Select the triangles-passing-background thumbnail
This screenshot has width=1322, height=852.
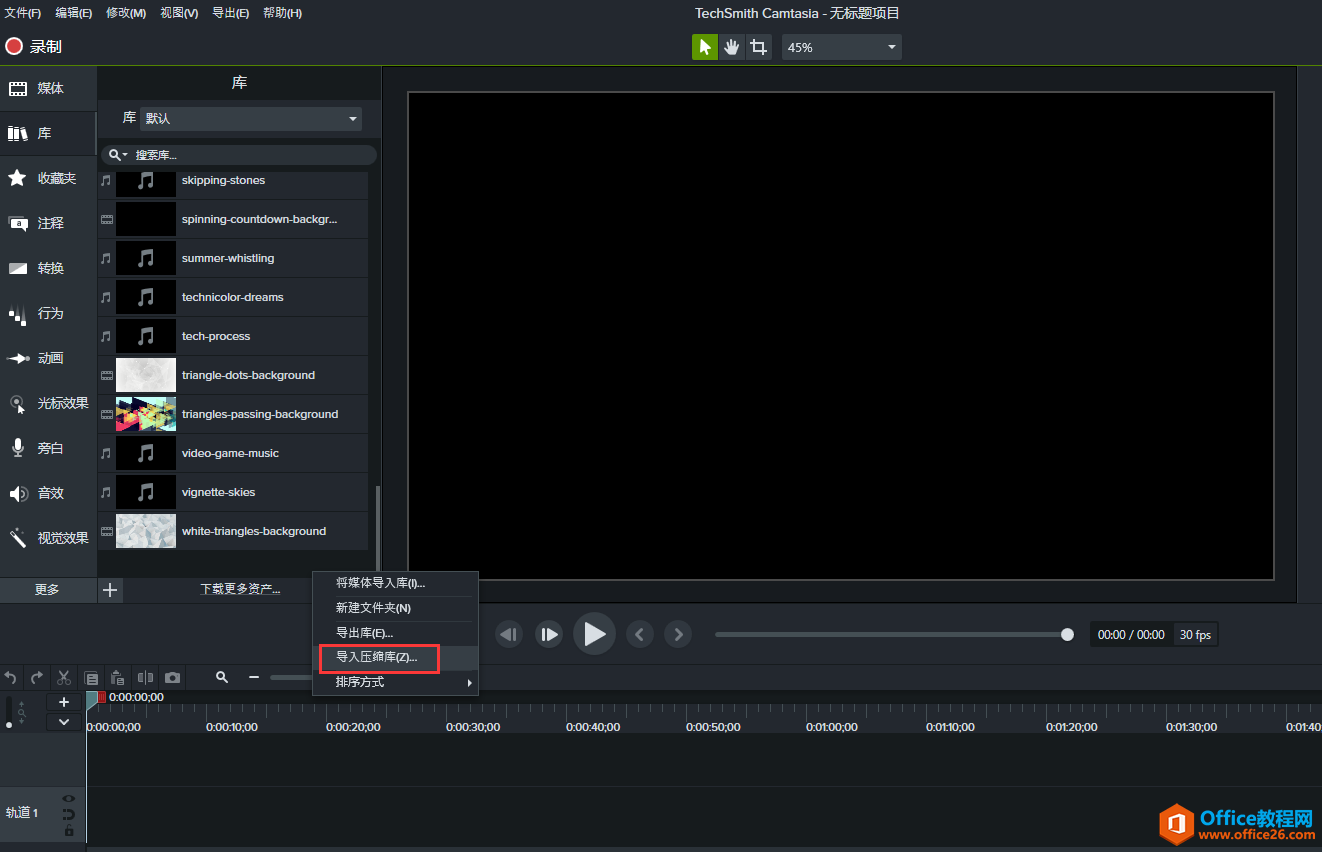tap(146, 414)
